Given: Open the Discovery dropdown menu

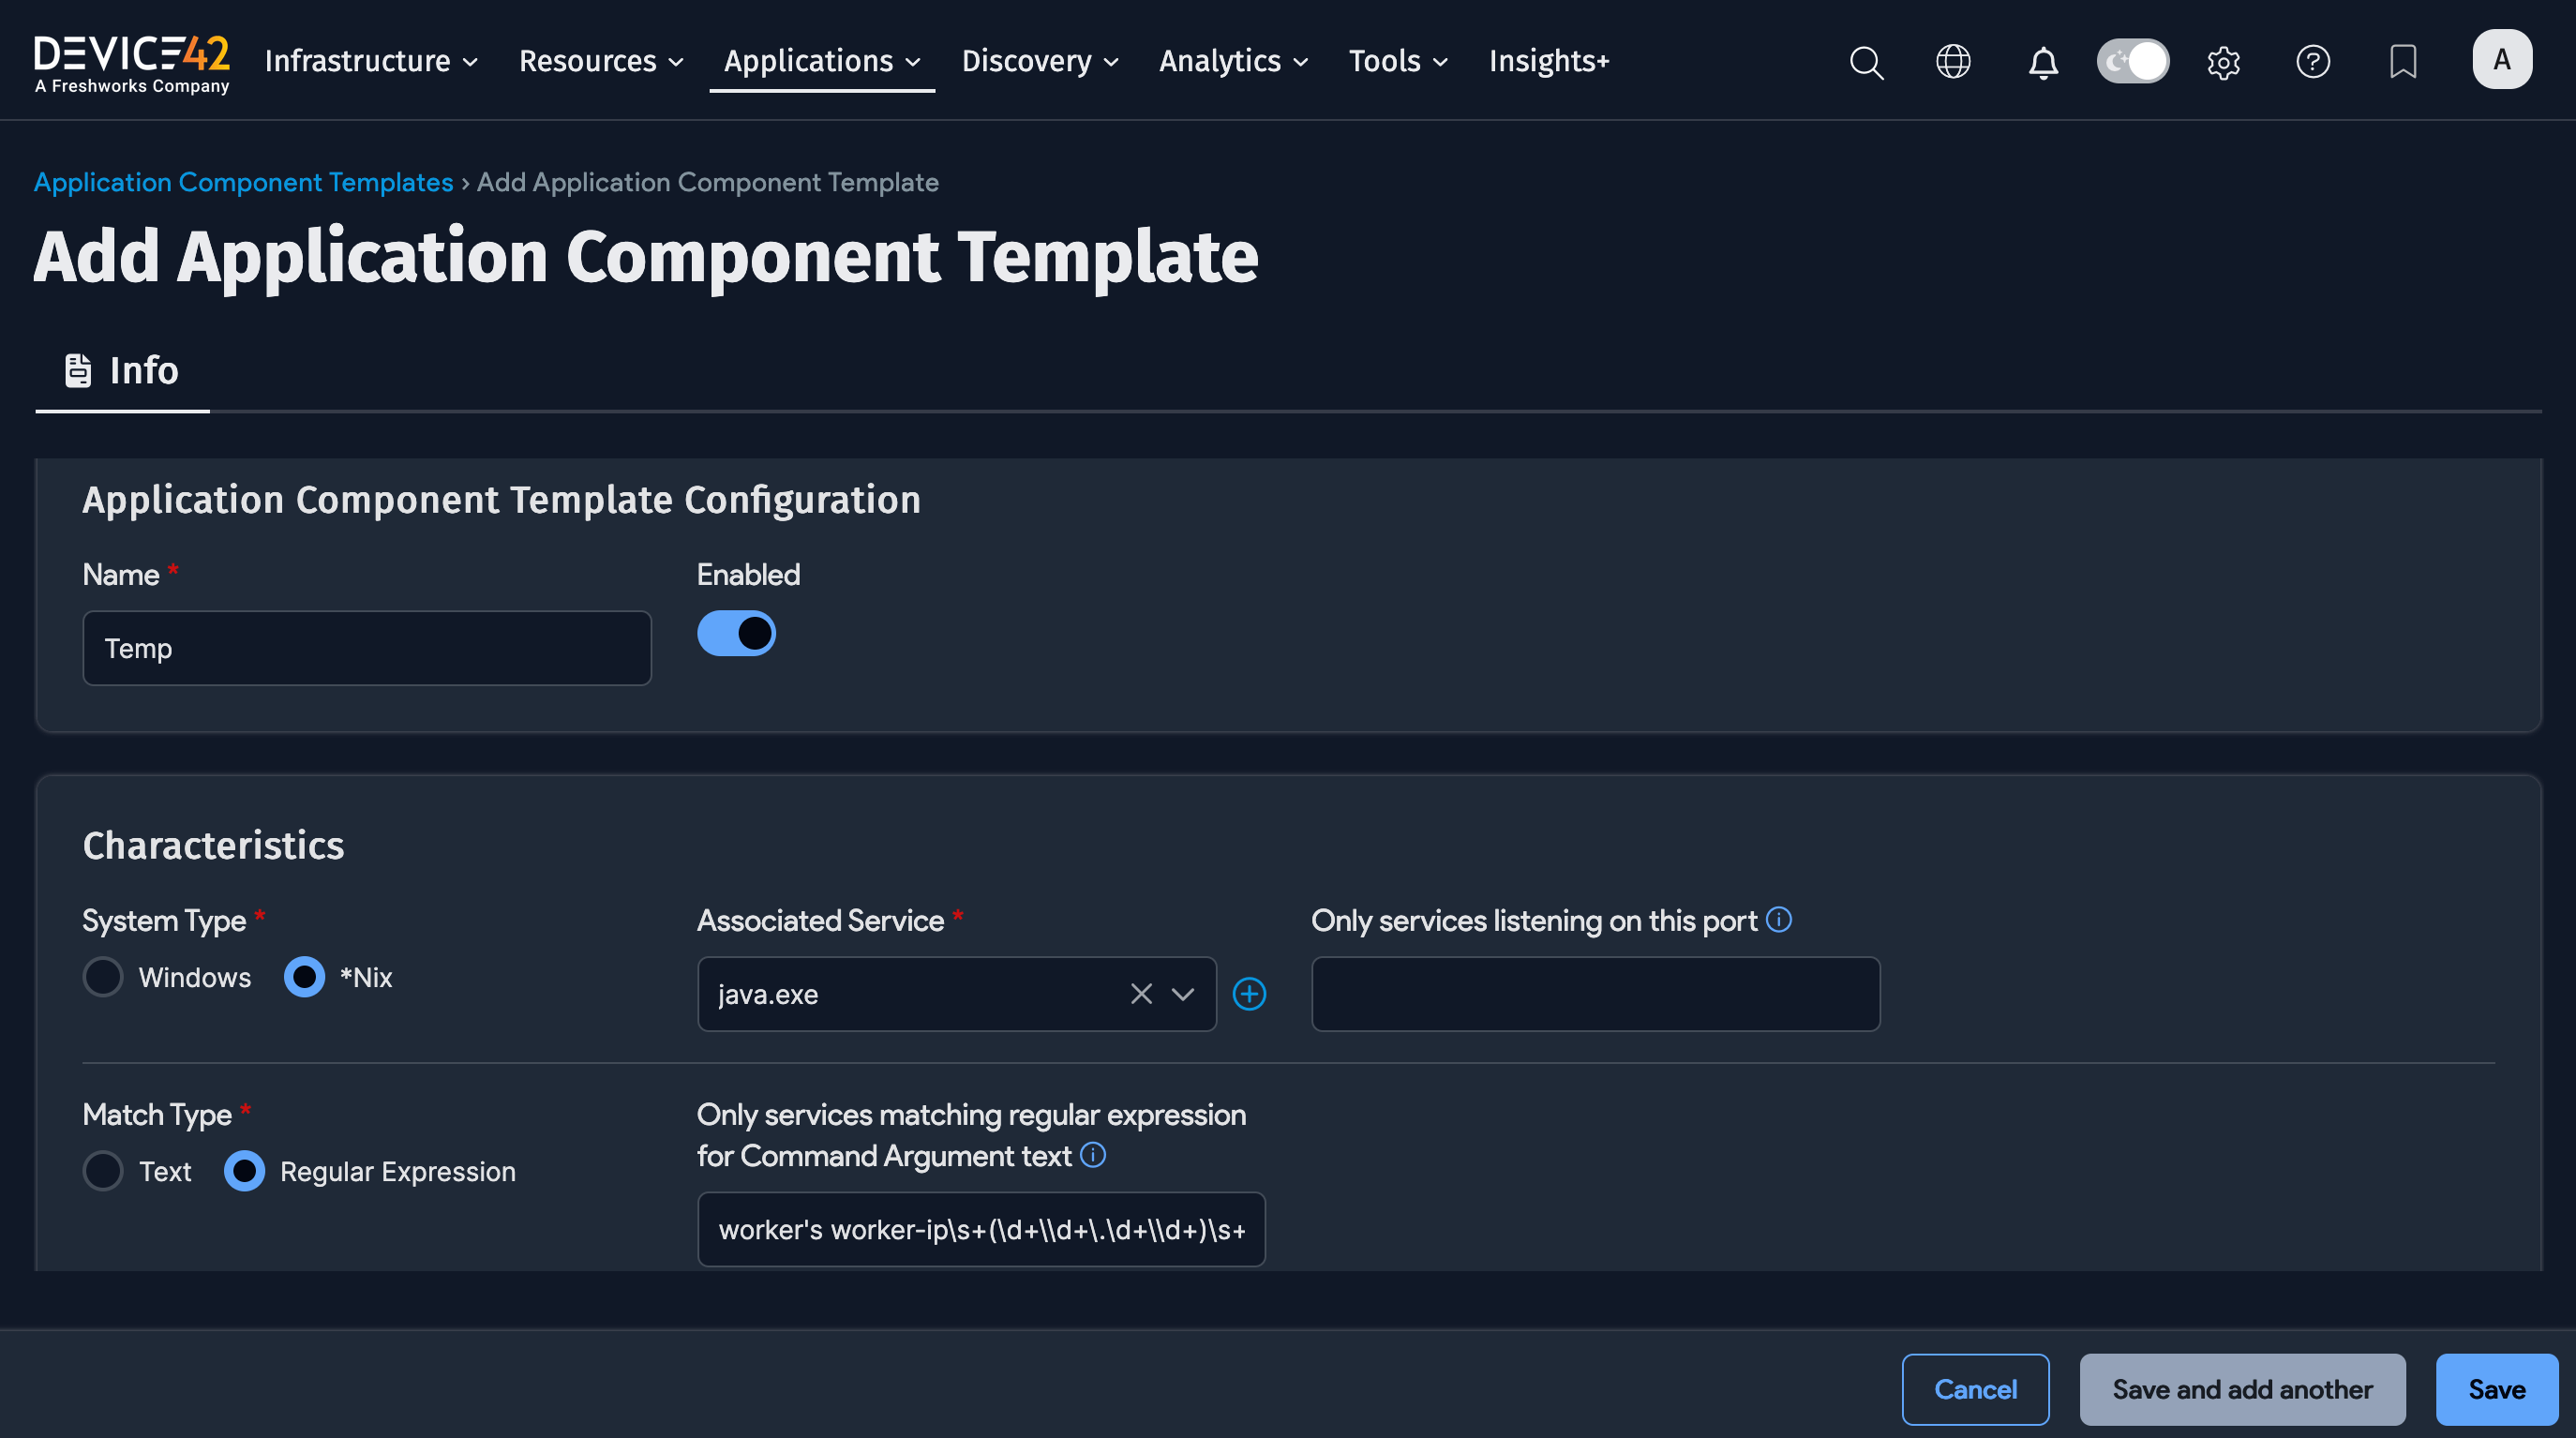Looking at the screenshot, I should pos(1039,61).
